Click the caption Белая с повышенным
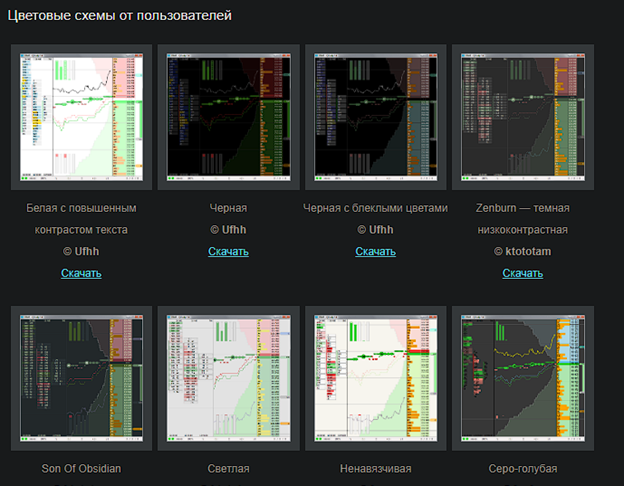The image size is (624, 486). [x=81, y=208]
